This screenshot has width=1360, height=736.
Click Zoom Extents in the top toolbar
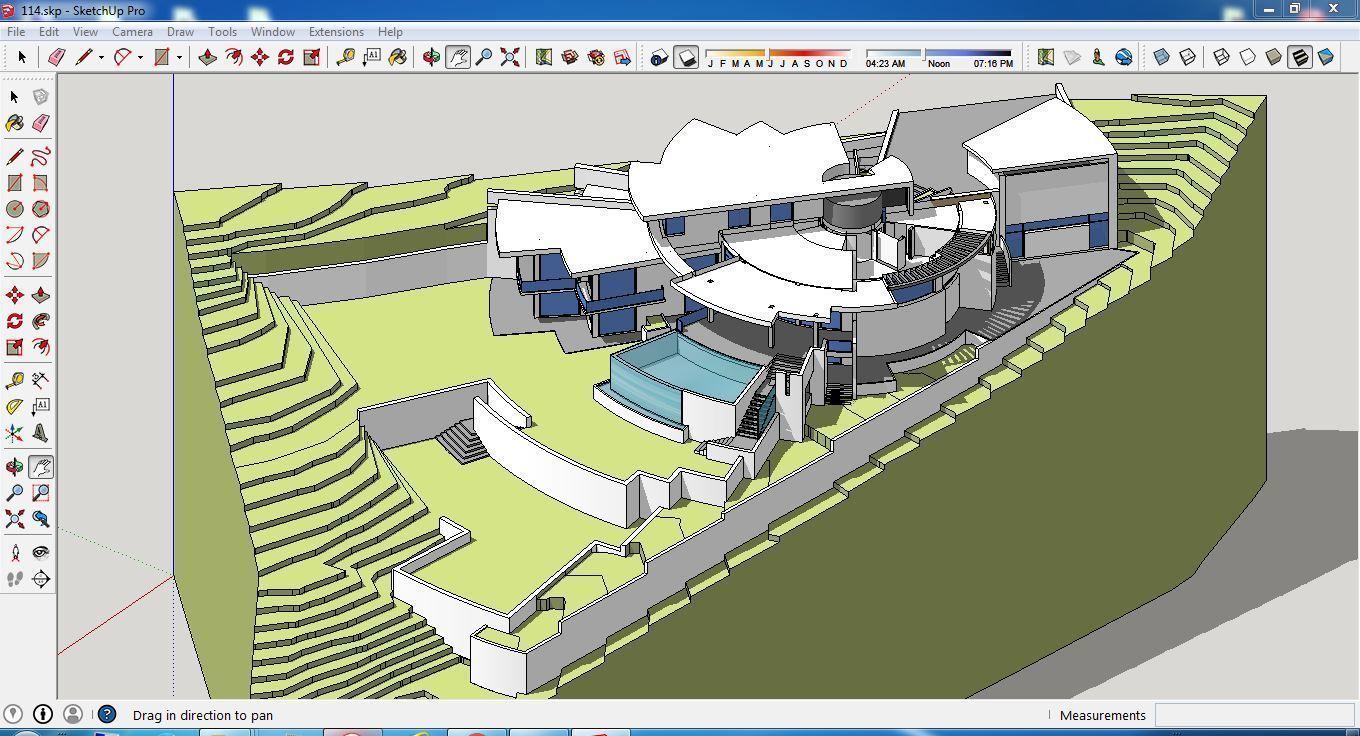(x=510, y=57)
